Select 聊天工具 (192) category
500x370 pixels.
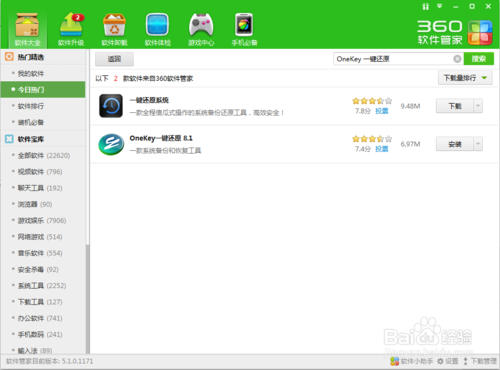tap(43, 188)
